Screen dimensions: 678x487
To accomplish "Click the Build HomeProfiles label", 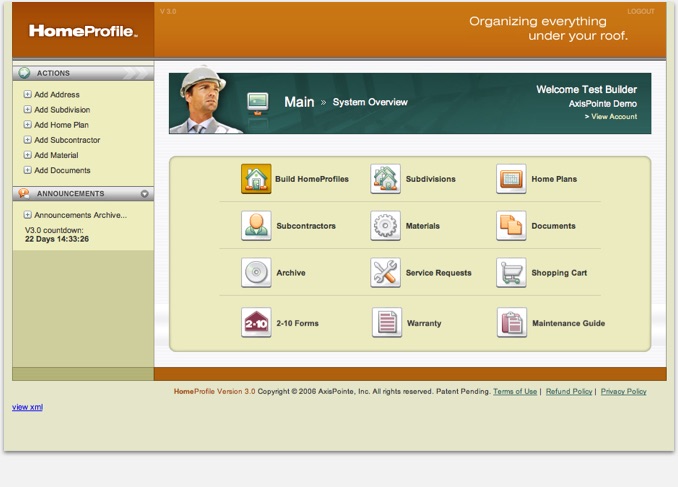I will point(312,179).
